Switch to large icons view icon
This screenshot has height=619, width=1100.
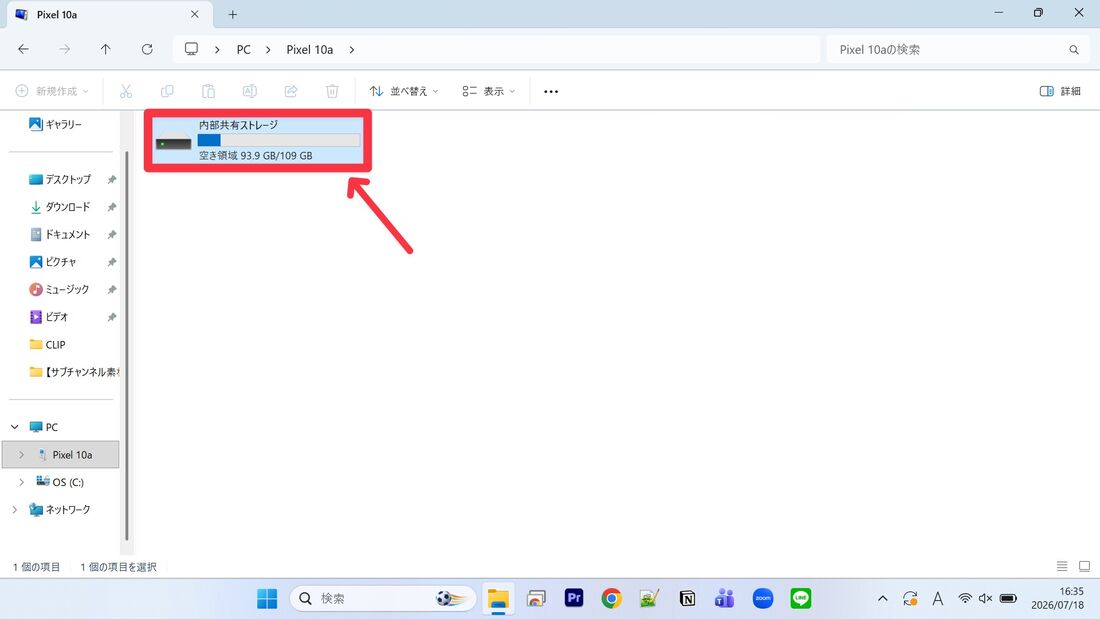(1084, 566)
